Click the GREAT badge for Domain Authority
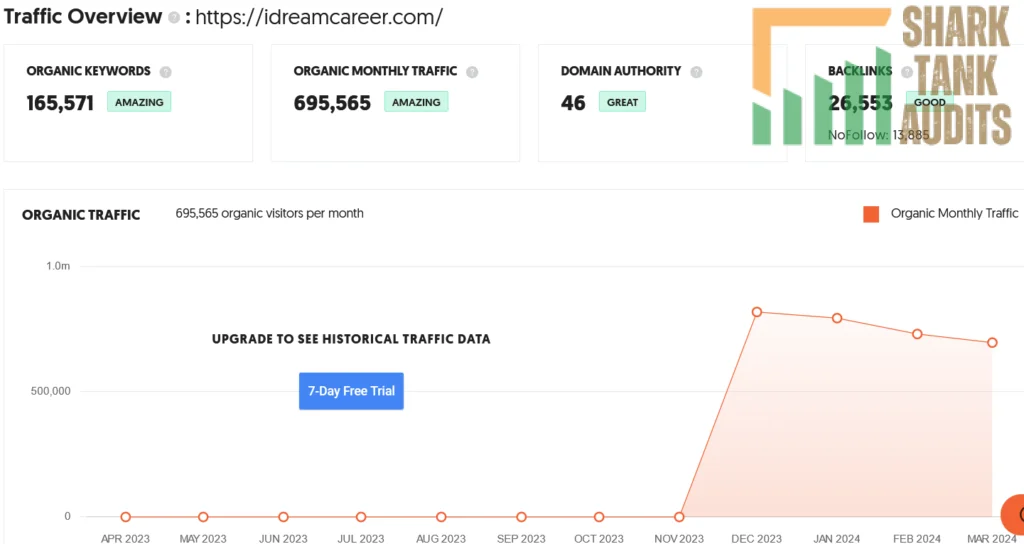The width and height of the screenshot is (1024, 544). point(622,102)
